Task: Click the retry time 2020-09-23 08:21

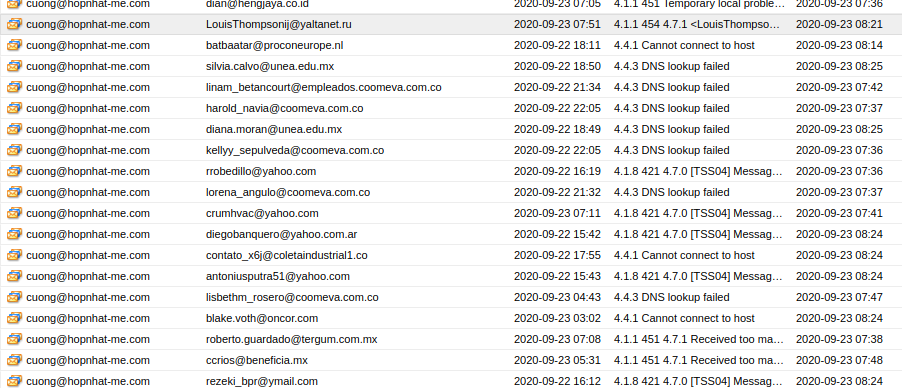Action: [x=839, y=24]
